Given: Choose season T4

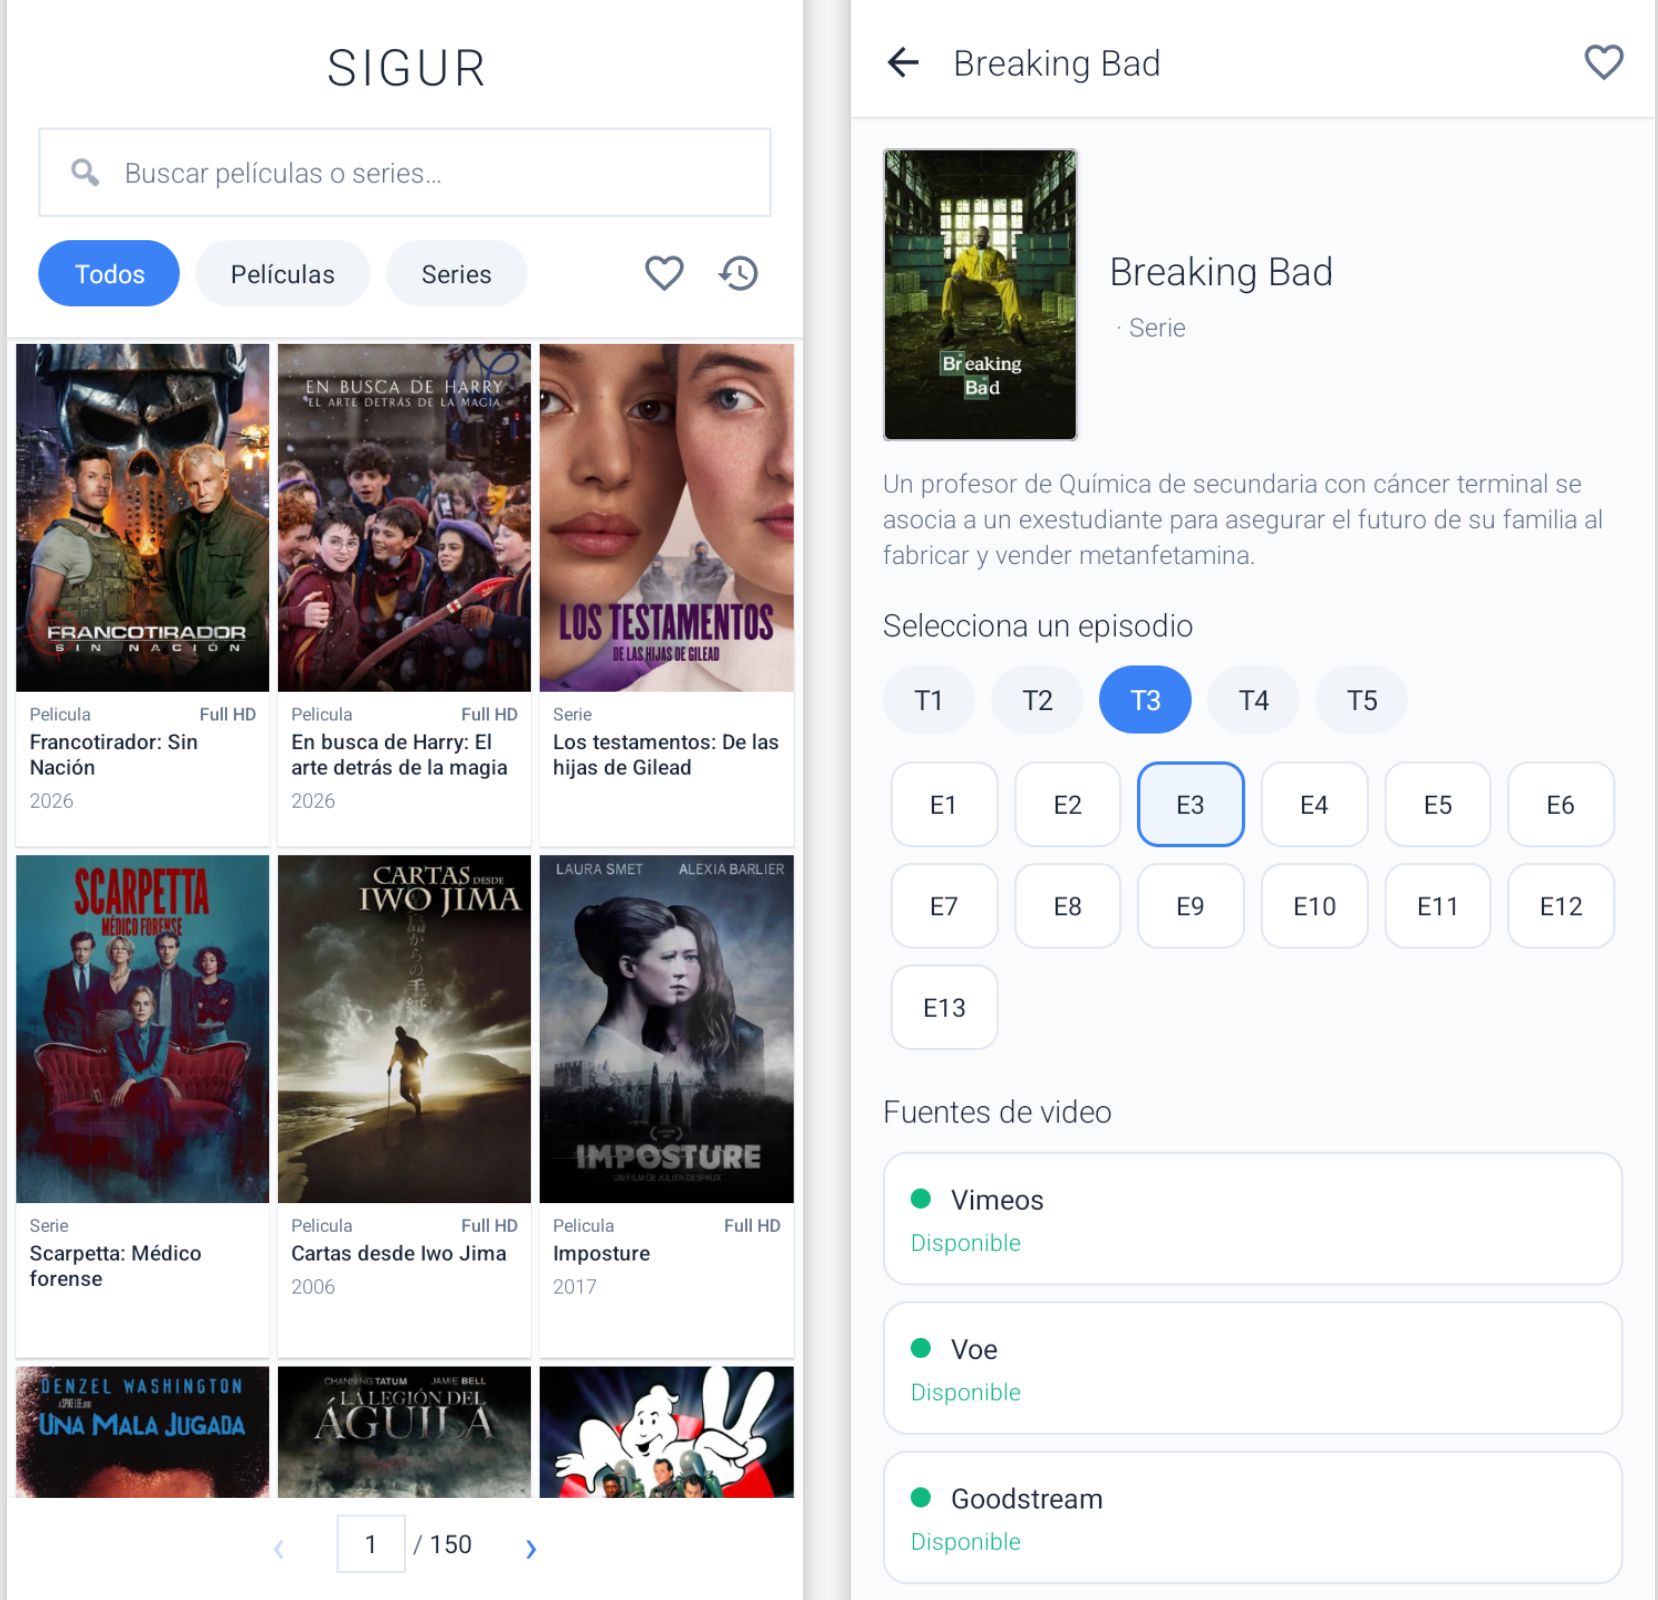Looking at the screenshot, I should point(1253,700).
